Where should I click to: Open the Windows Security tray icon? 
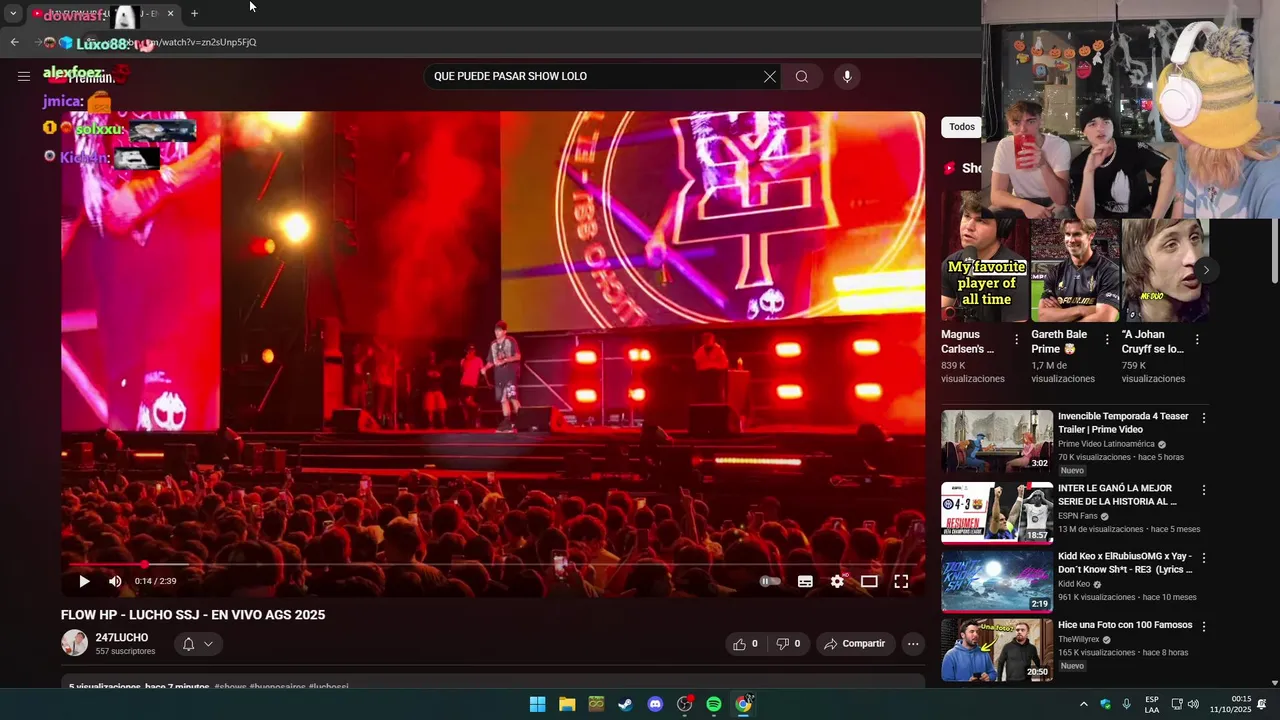(x=1105, y=704)
